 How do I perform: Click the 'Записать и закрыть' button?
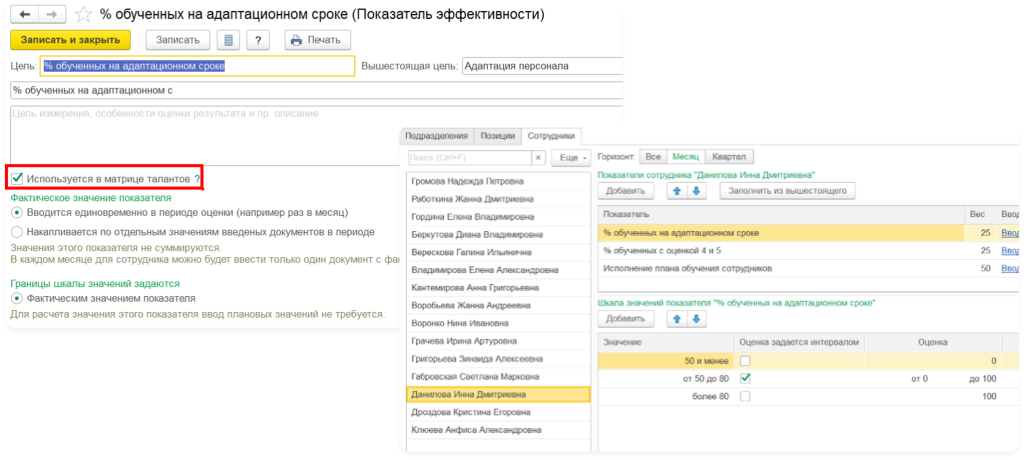[71, 40]
